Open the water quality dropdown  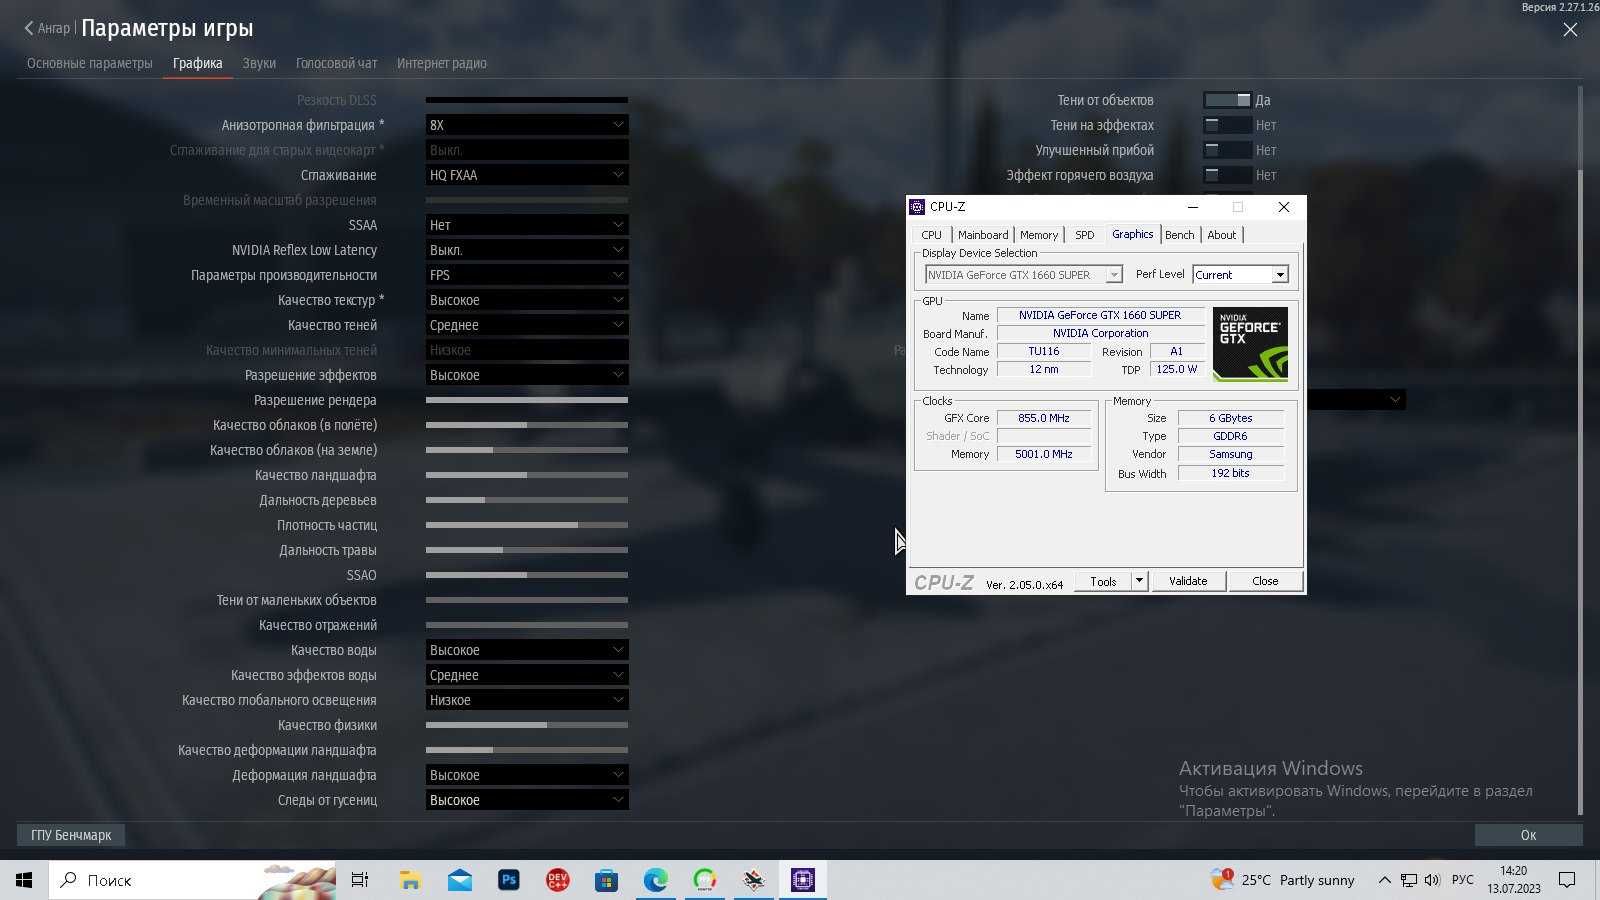tap(527, 650)
